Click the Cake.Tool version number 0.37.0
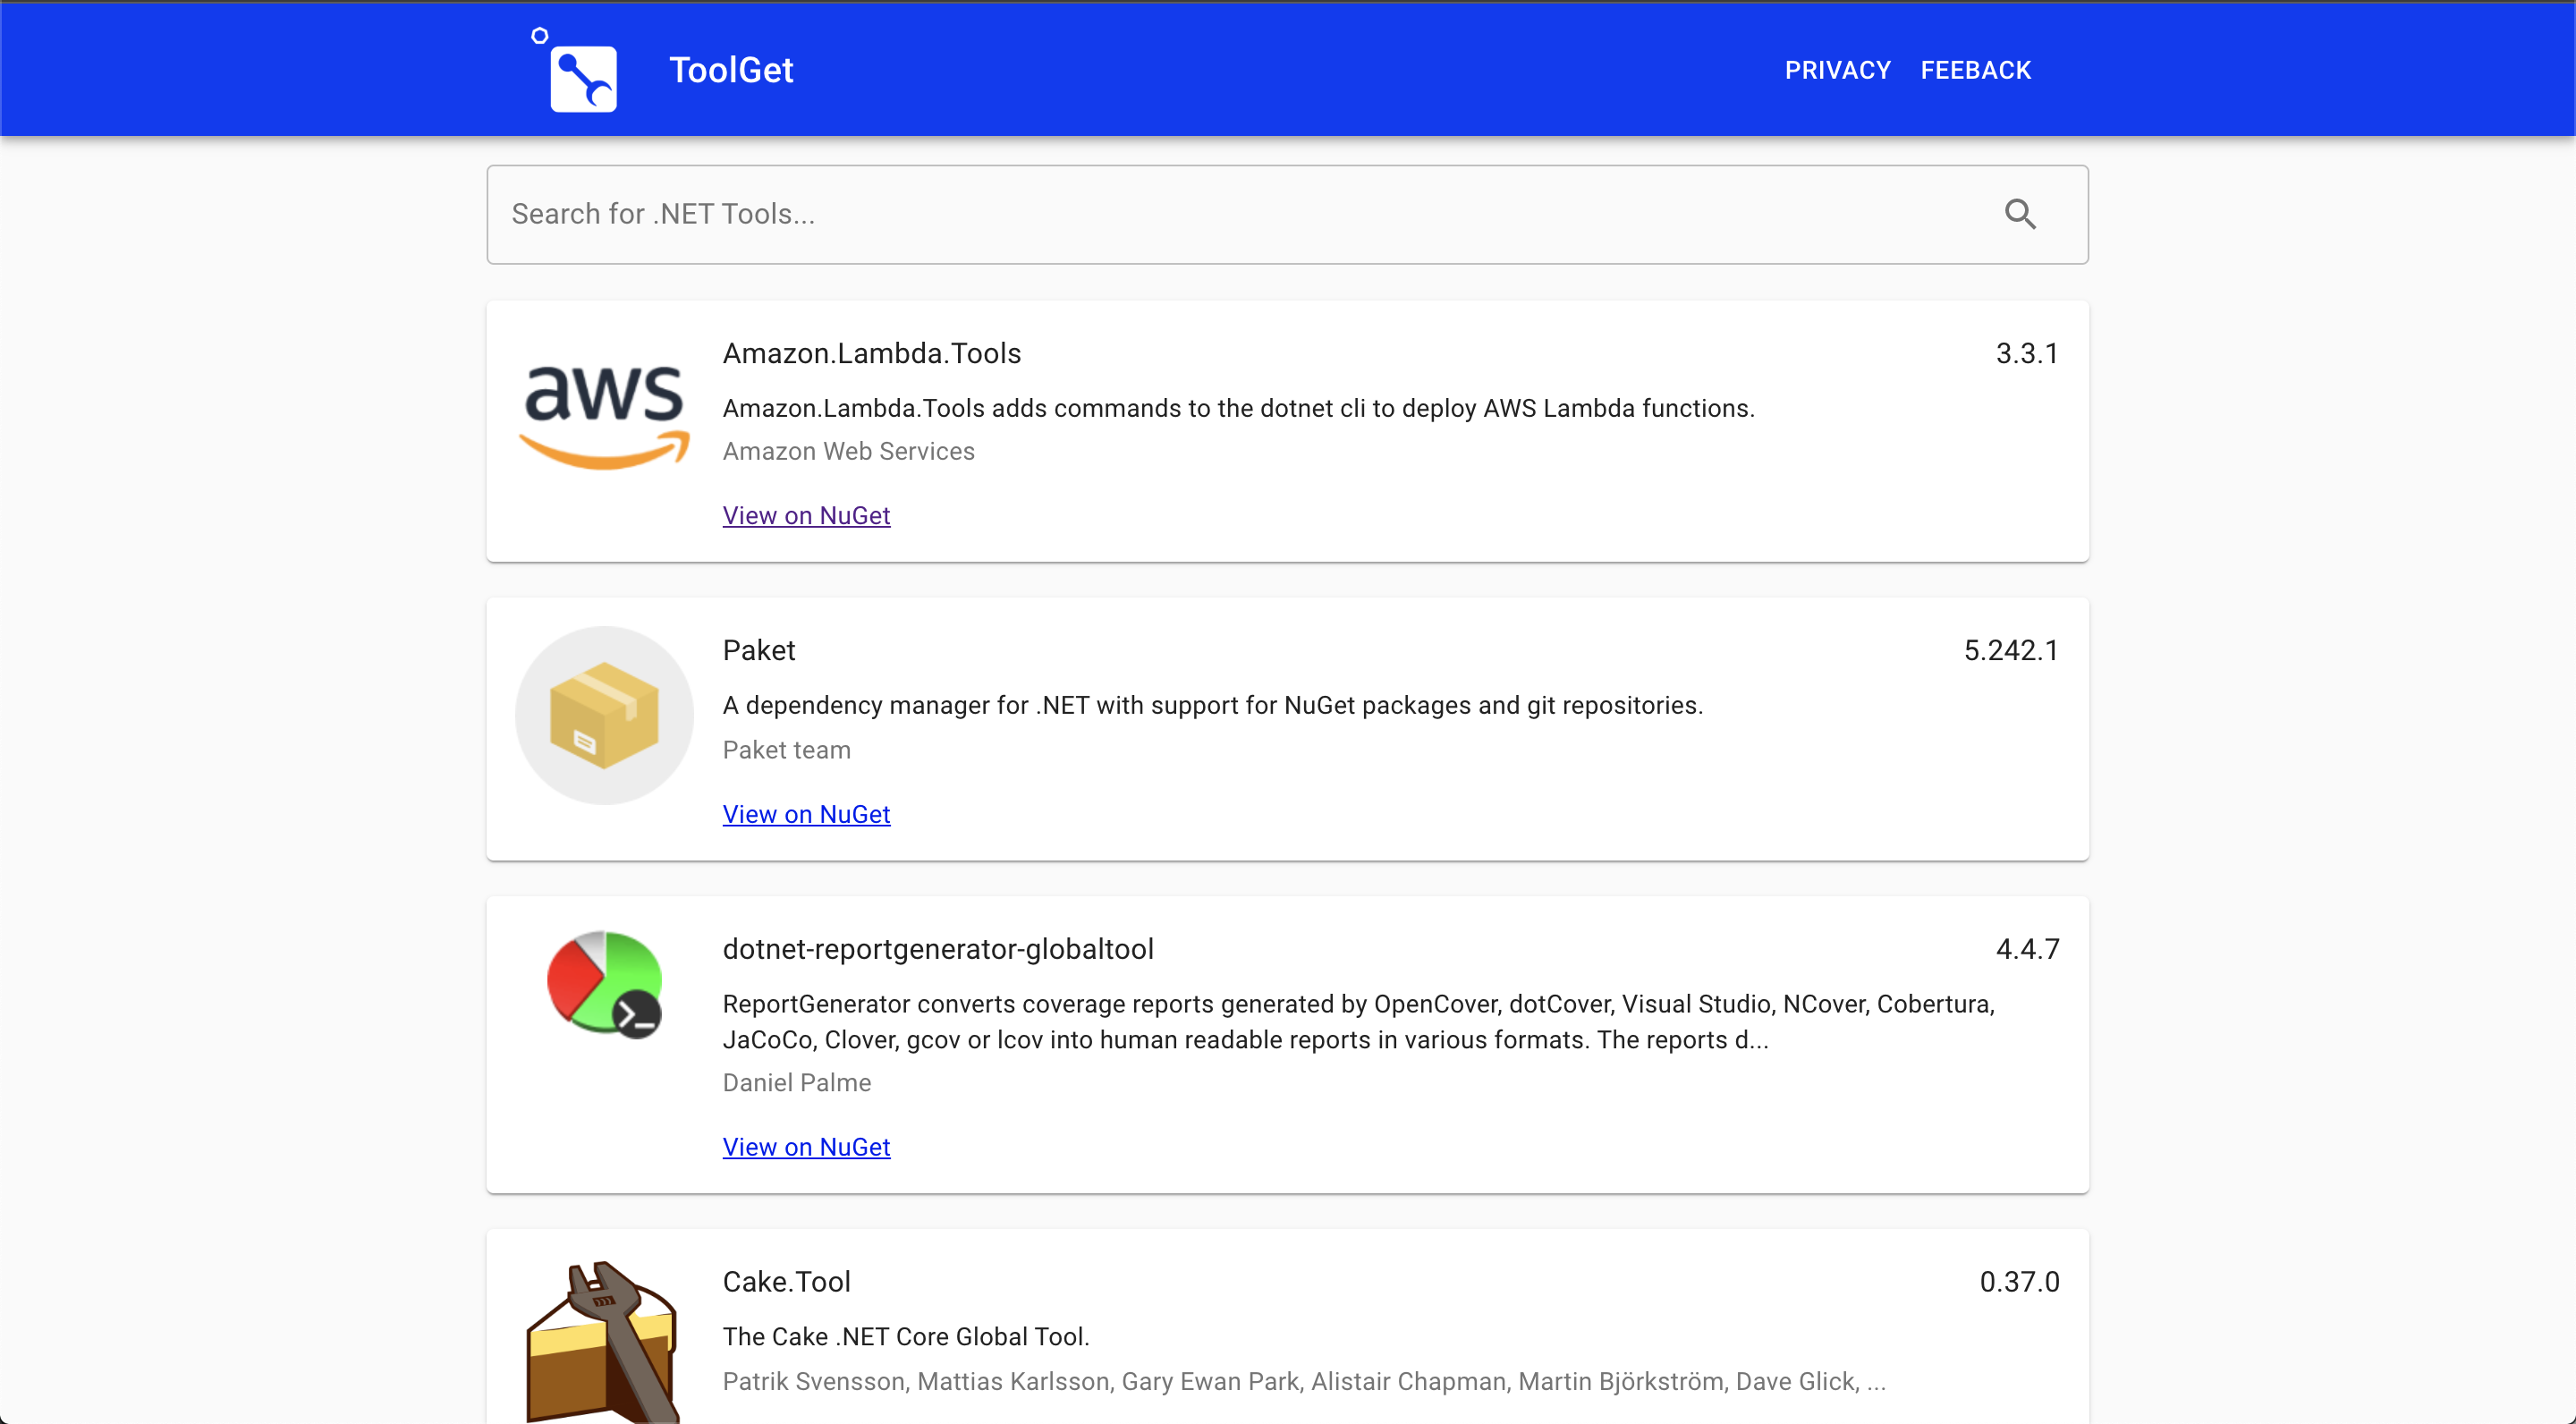 coord(2018,1281)
